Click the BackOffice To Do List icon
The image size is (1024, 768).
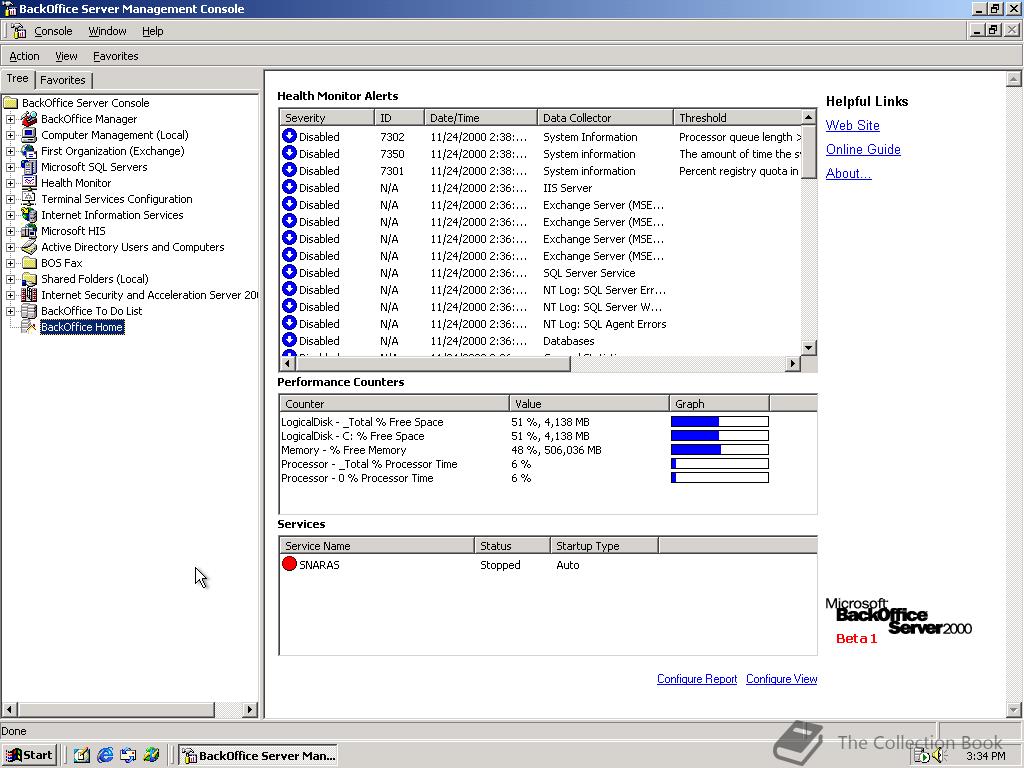point(29,311)
